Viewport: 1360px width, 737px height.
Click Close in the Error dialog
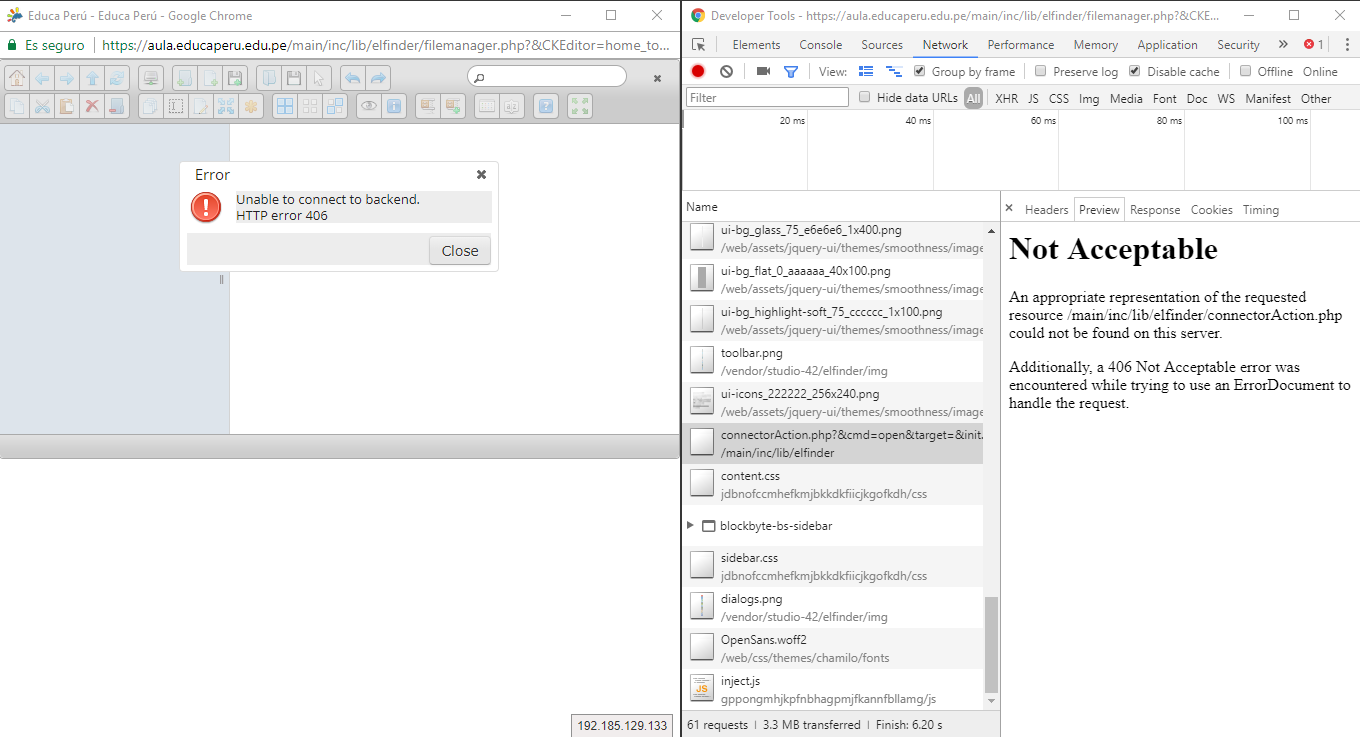pos(459,251)
